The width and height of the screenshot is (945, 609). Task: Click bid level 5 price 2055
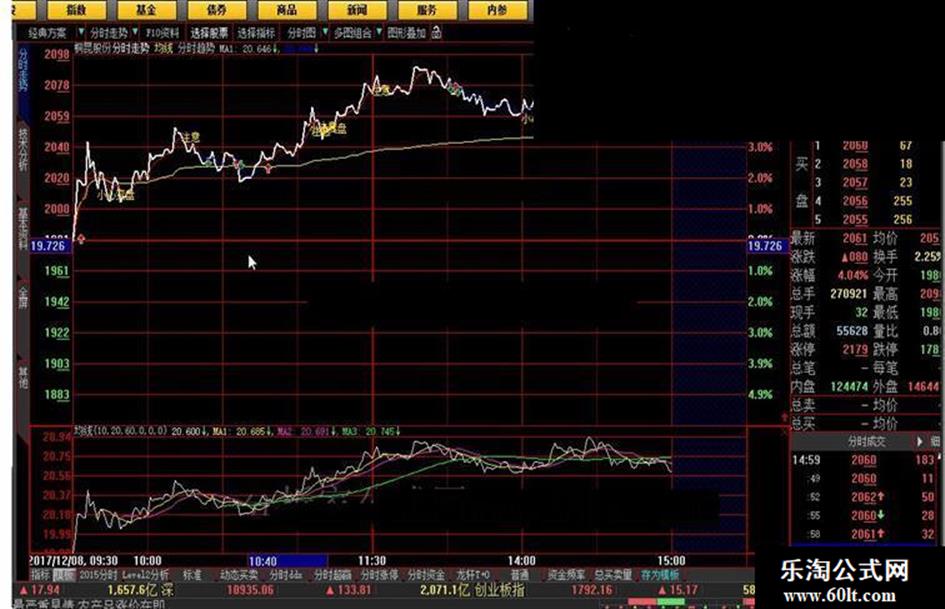(855, 219)
